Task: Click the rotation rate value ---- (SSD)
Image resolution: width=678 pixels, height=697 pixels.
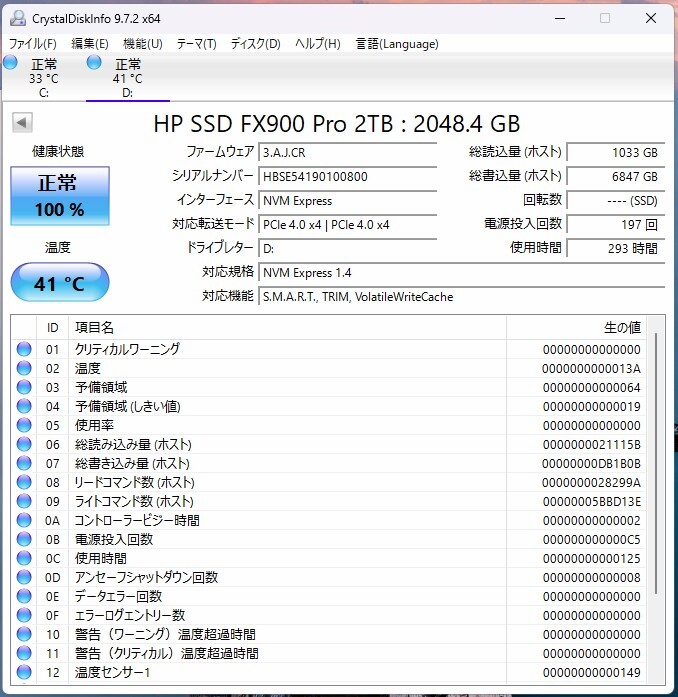Action: (616, 200)
